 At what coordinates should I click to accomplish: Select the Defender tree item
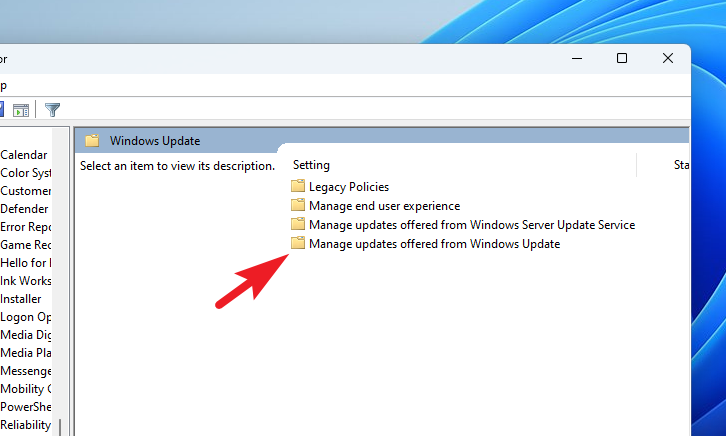[24, 209]
